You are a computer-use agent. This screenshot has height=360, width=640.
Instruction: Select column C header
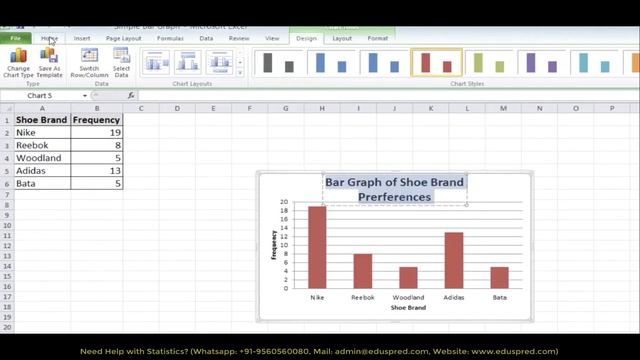pyautogui.click(x=141, y=109)
